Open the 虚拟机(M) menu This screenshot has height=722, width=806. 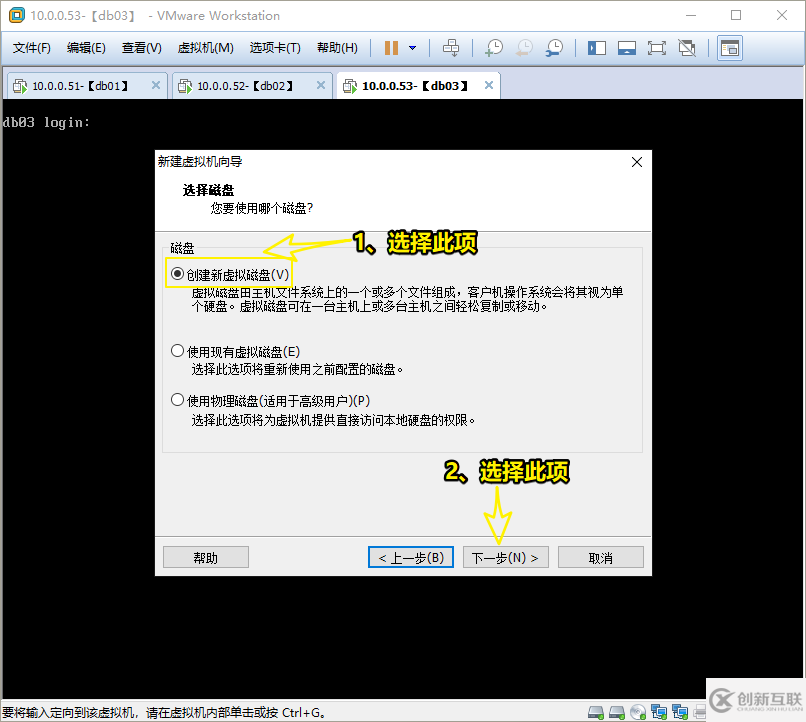point(205,48)
